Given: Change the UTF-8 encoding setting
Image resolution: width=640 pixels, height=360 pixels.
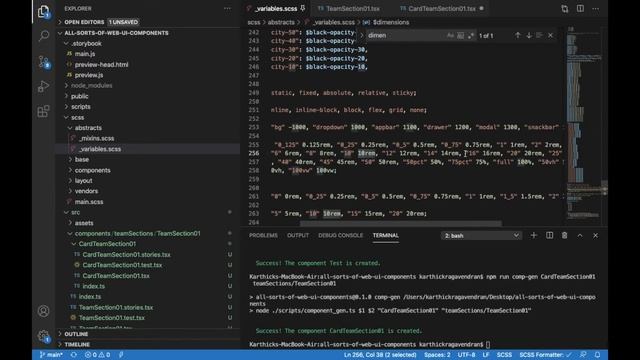Looking at the screenshot, I should coord(466,355).
